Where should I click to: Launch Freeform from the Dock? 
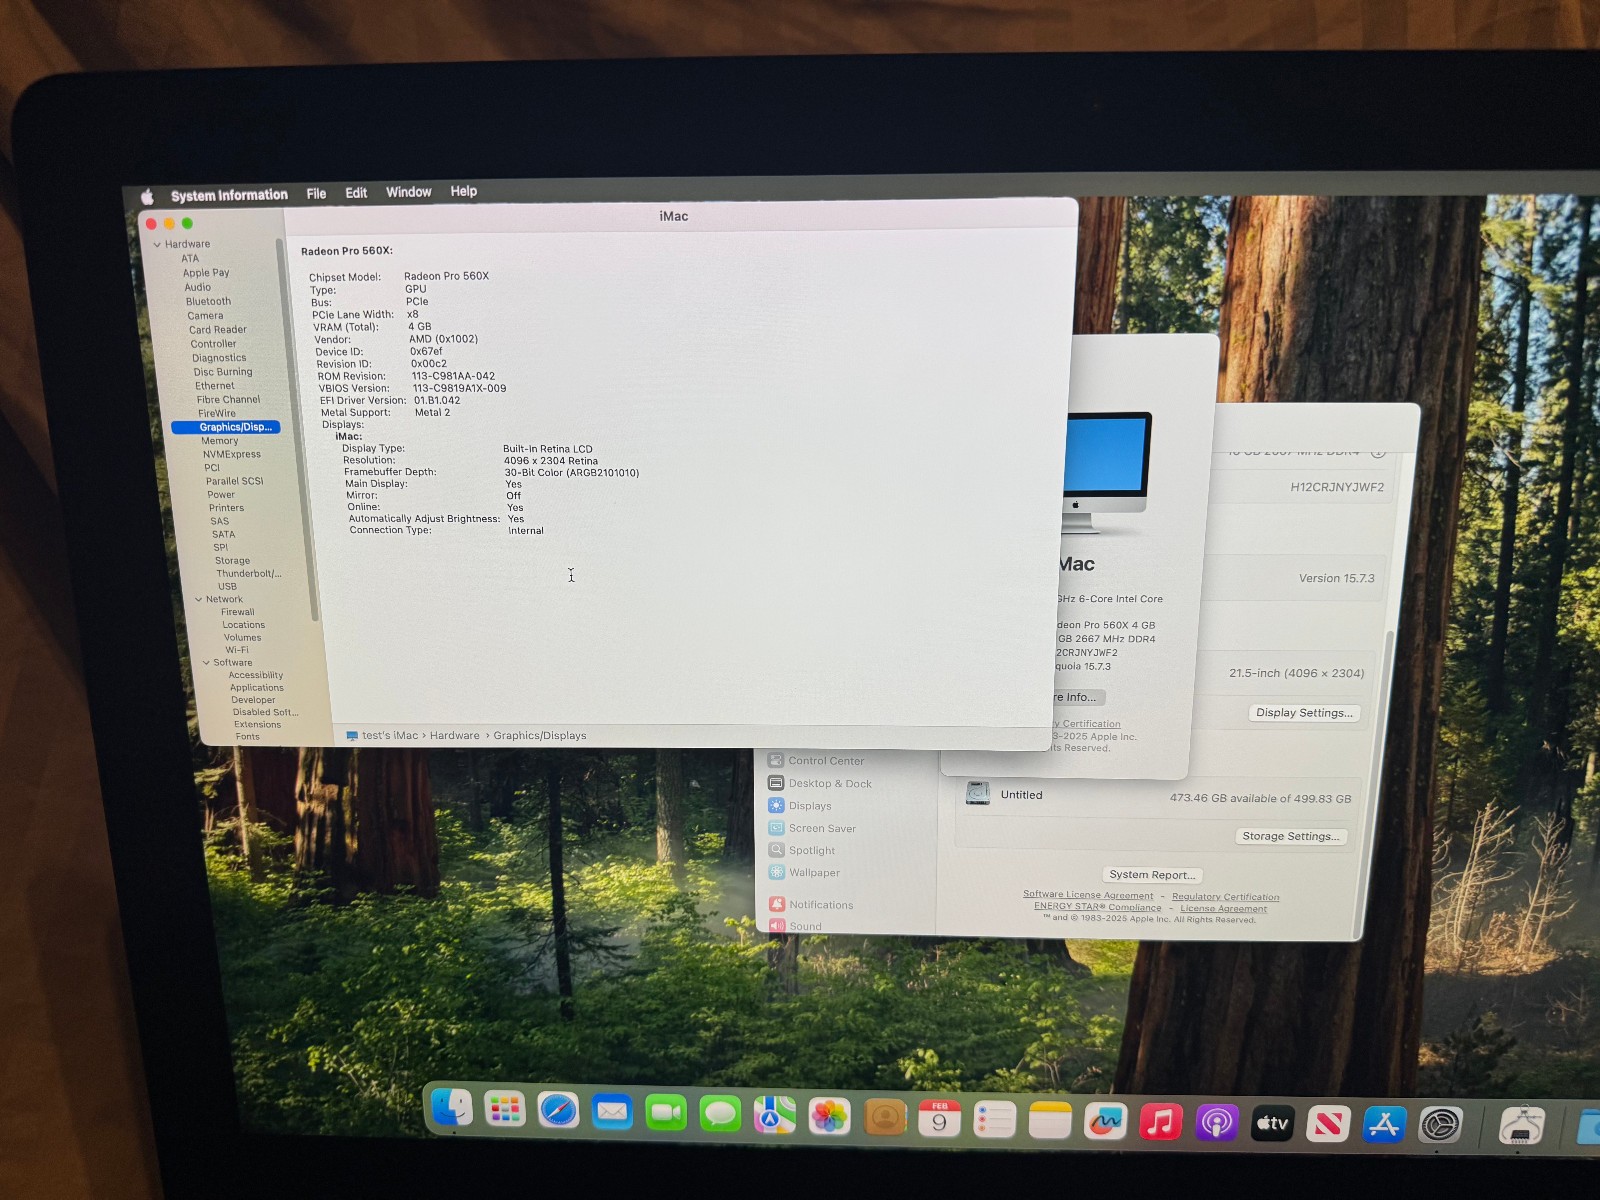[1105, 1121]
